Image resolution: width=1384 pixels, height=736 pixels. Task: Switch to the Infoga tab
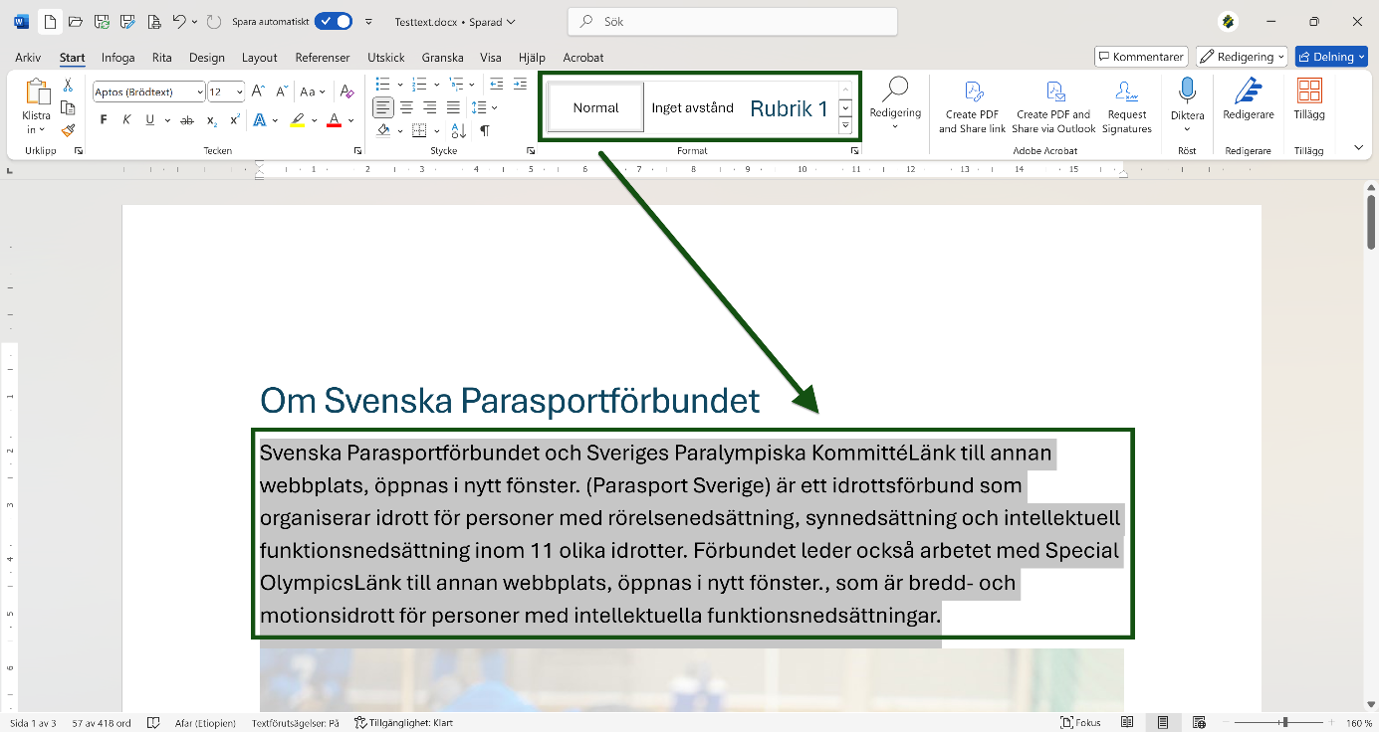[118, 58]
